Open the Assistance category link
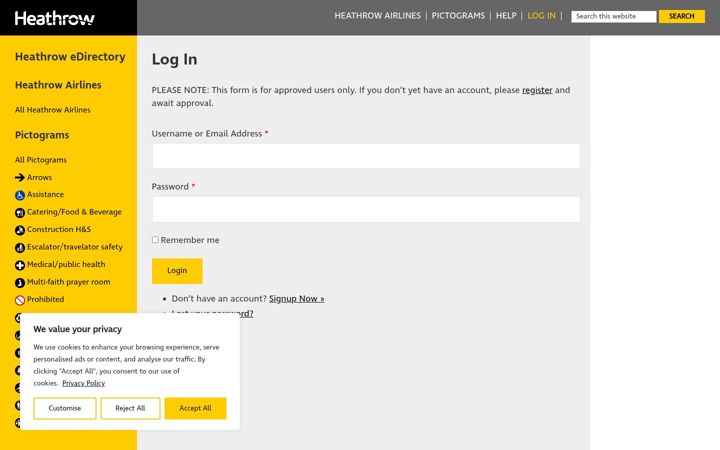Viewport: 720px width, 450px height. 45,195
